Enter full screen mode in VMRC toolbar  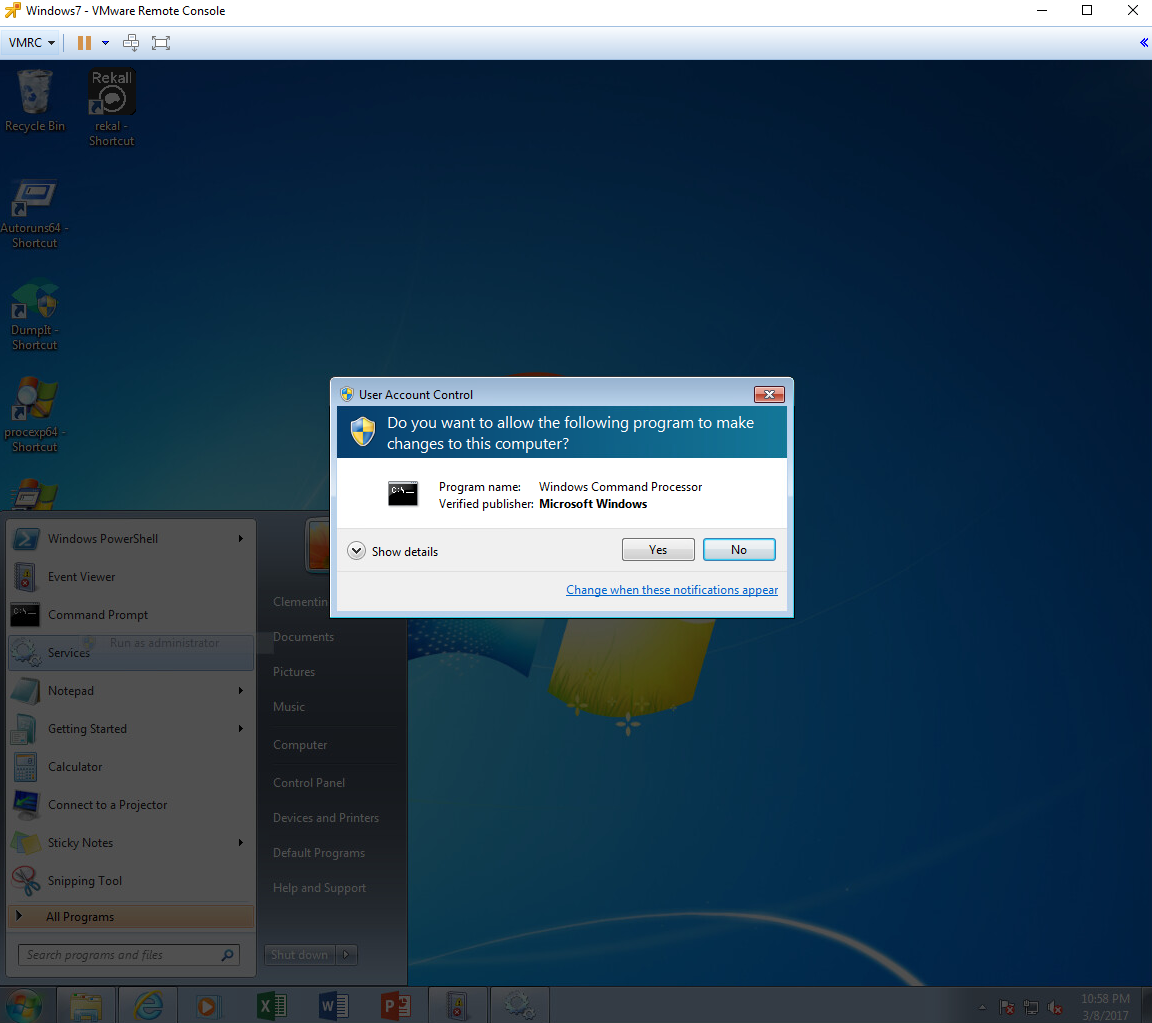click(161, 43)
